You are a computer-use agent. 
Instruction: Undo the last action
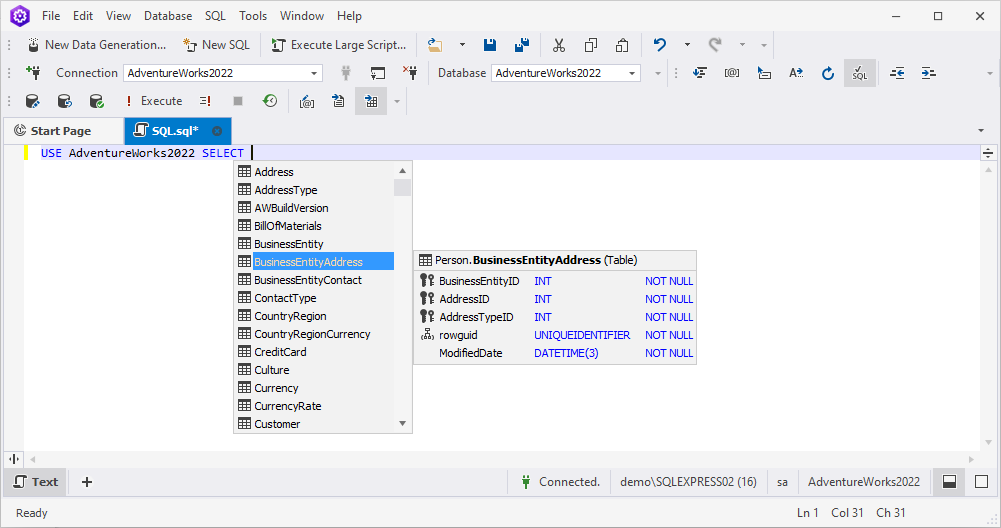[659, 45]
